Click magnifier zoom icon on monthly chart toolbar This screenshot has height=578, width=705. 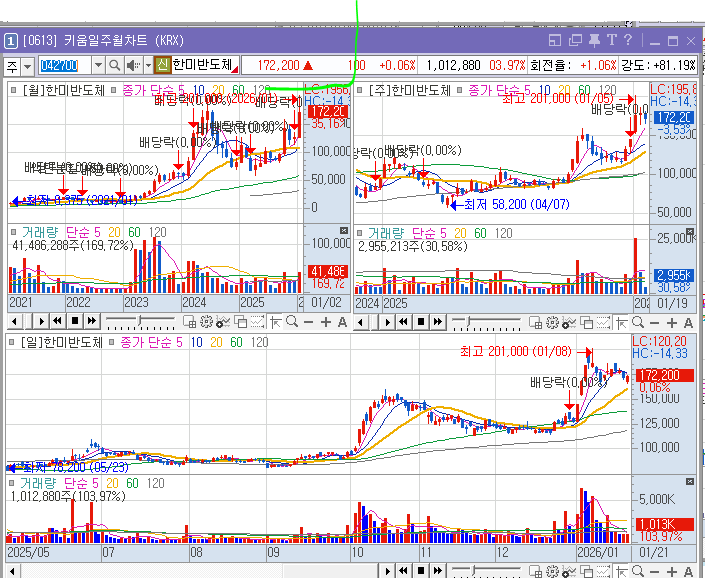292,322
